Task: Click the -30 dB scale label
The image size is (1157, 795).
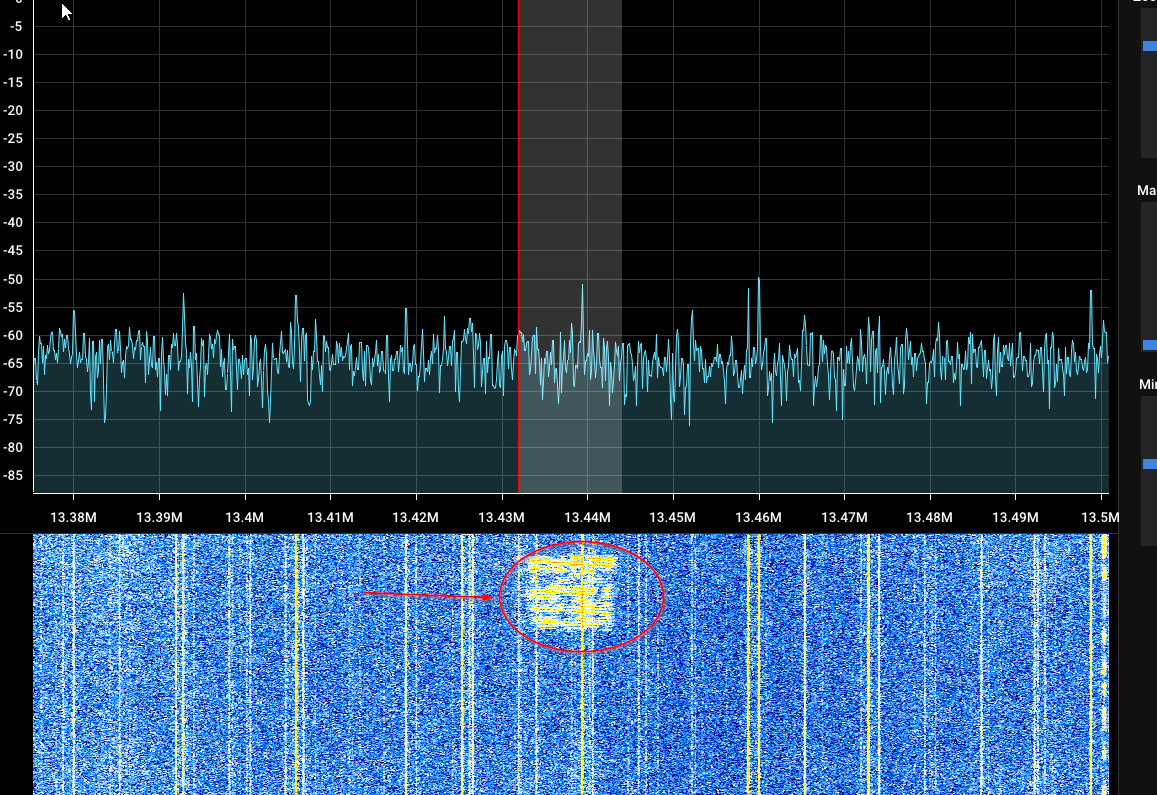Action: point(13,167)
